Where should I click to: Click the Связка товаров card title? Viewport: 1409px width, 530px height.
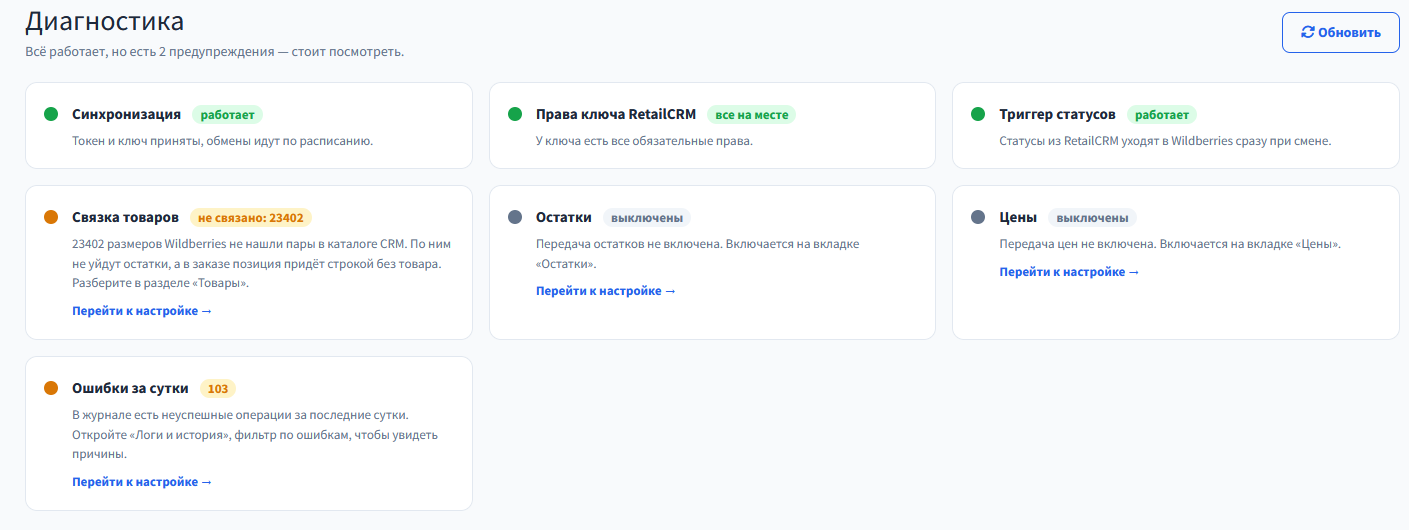point(125,217)
